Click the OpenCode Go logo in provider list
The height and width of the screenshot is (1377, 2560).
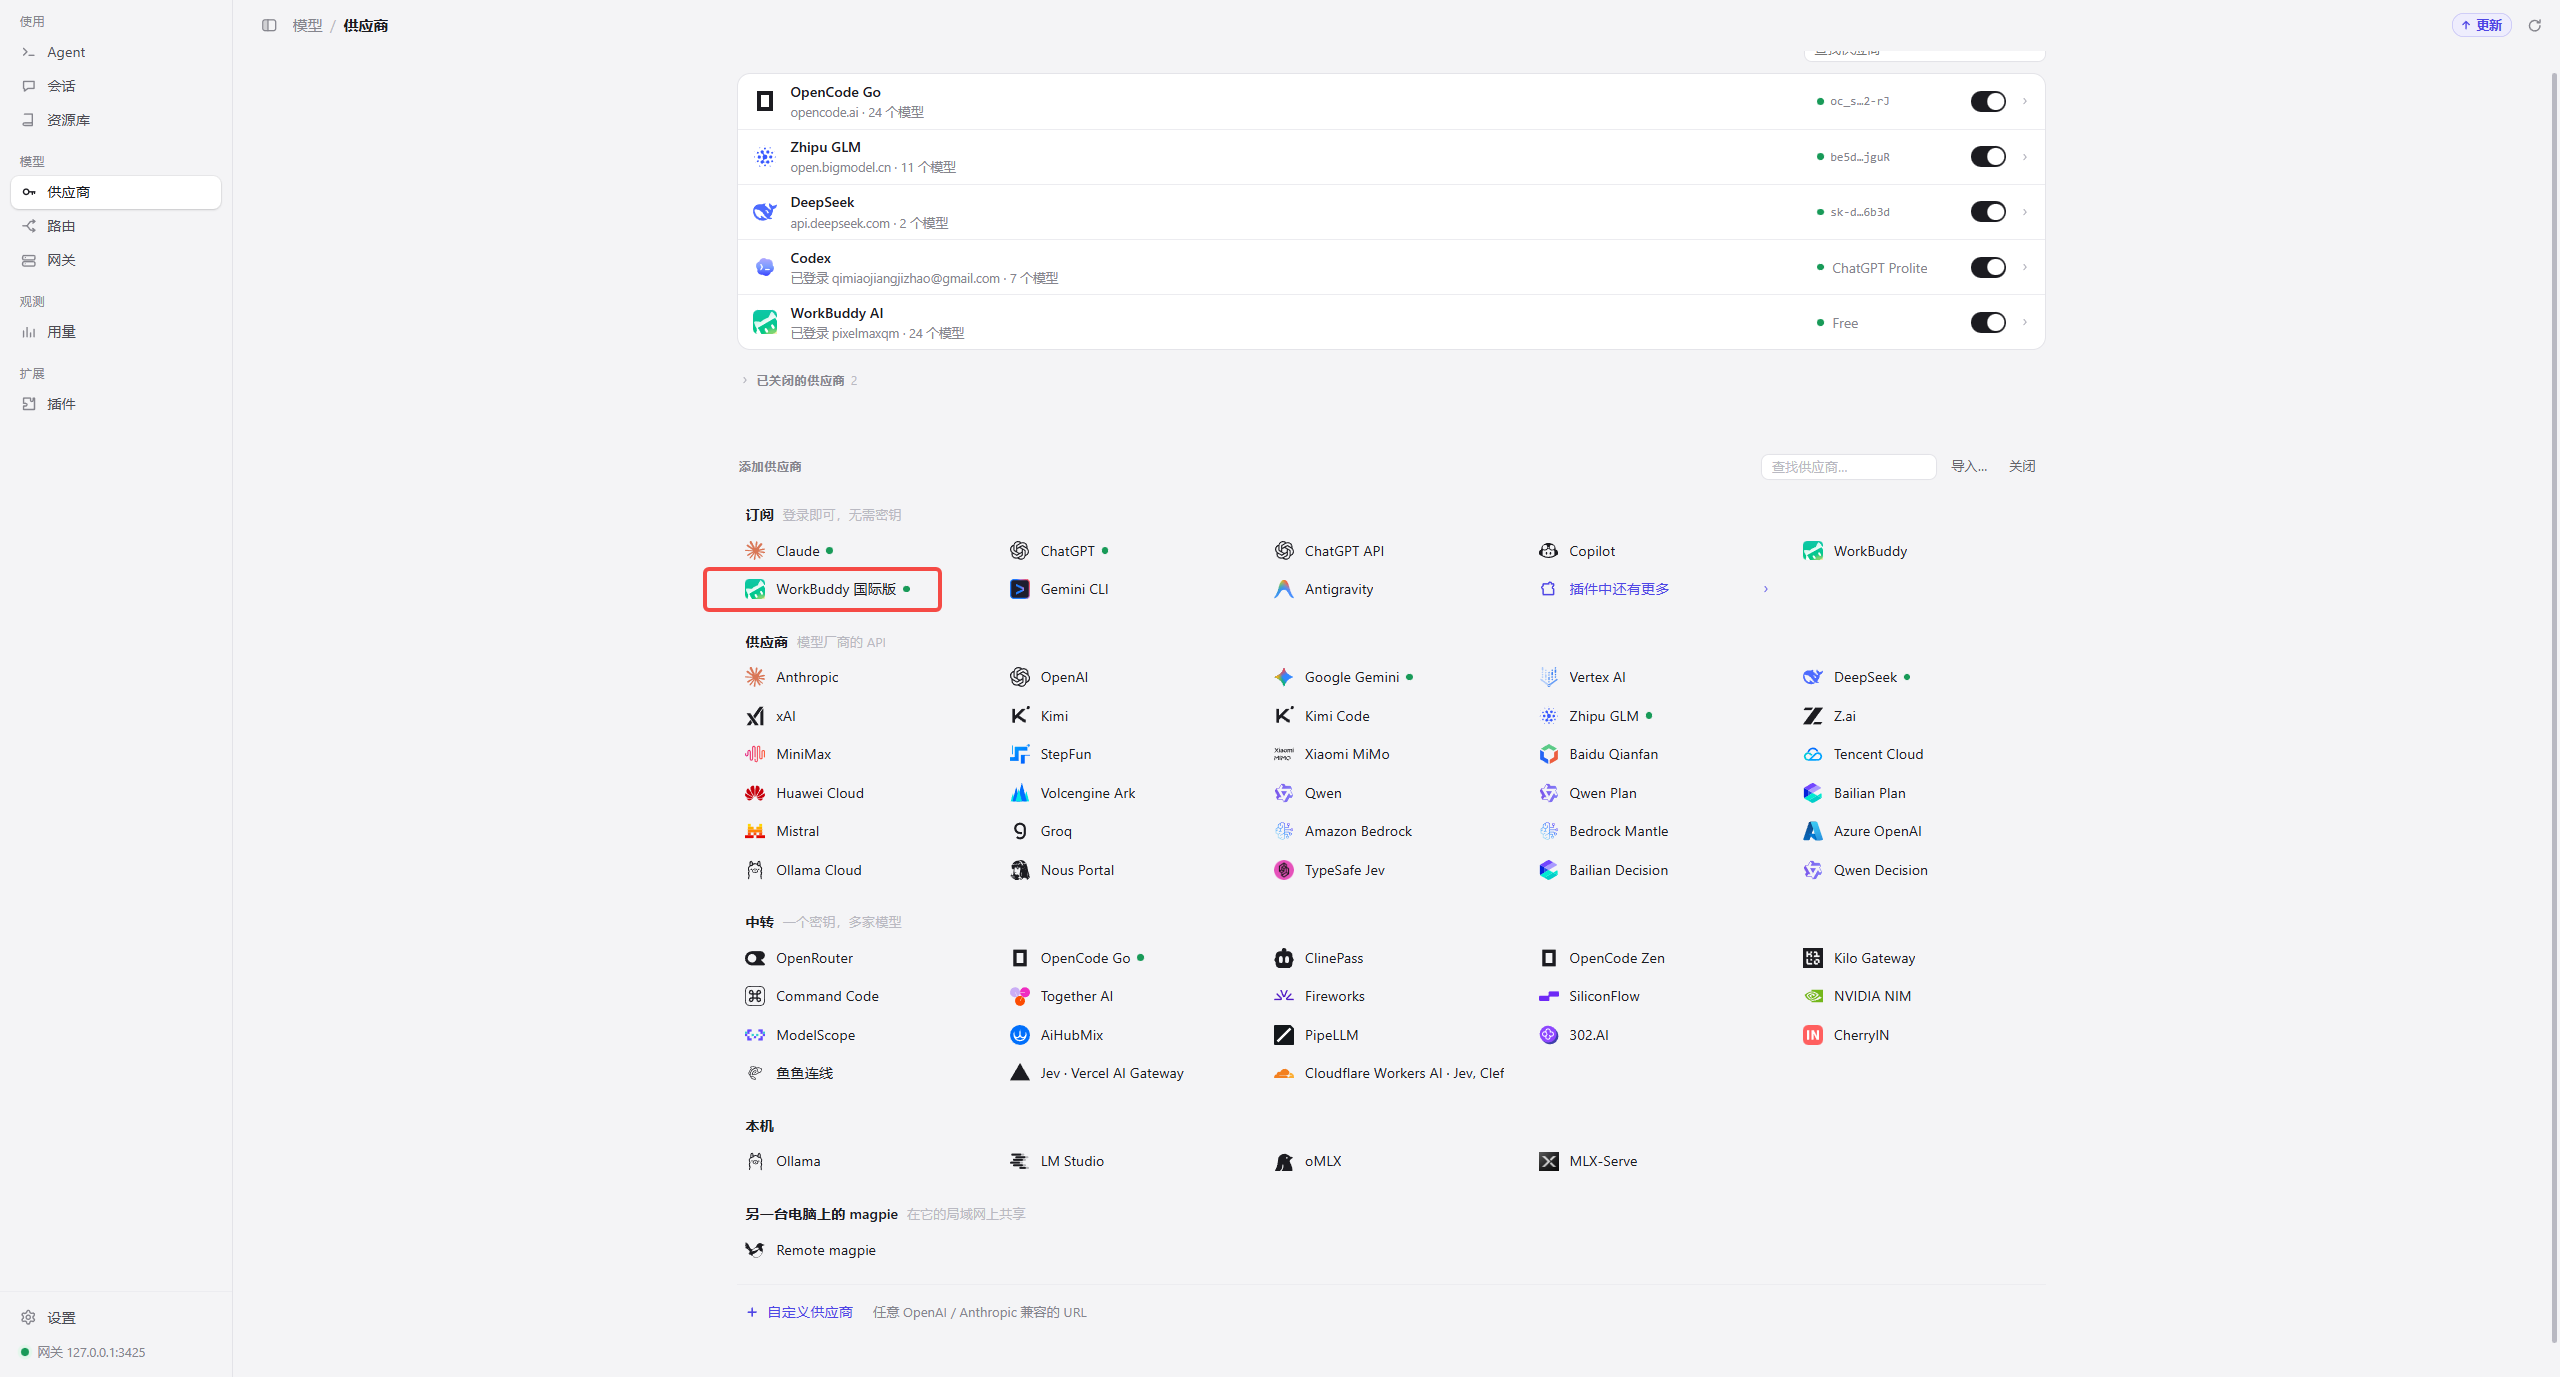click(x=765, y=101)
